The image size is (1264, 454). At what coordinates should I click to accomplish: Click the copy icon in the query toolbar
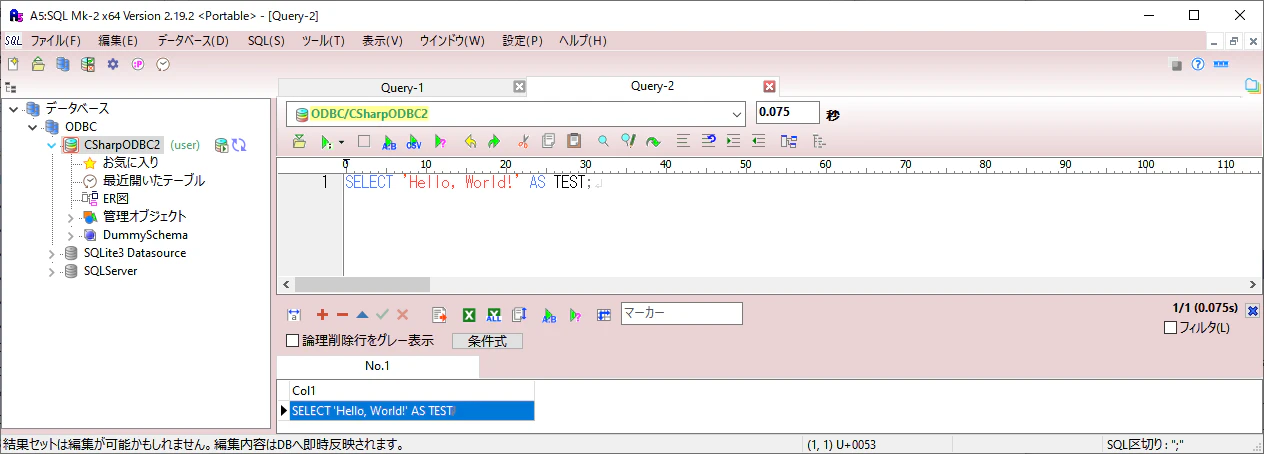click(x=548, y=142)
